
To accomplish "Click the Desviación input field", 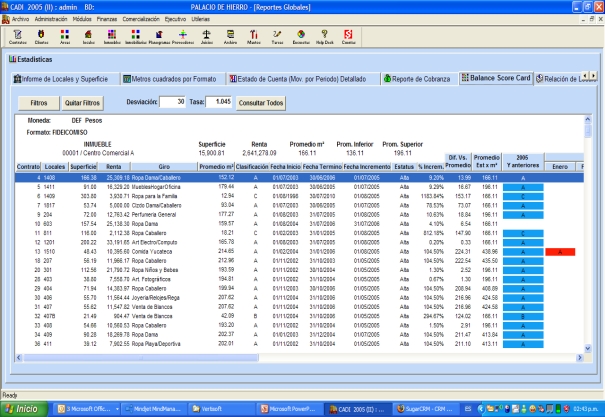I will click(171, 102).
